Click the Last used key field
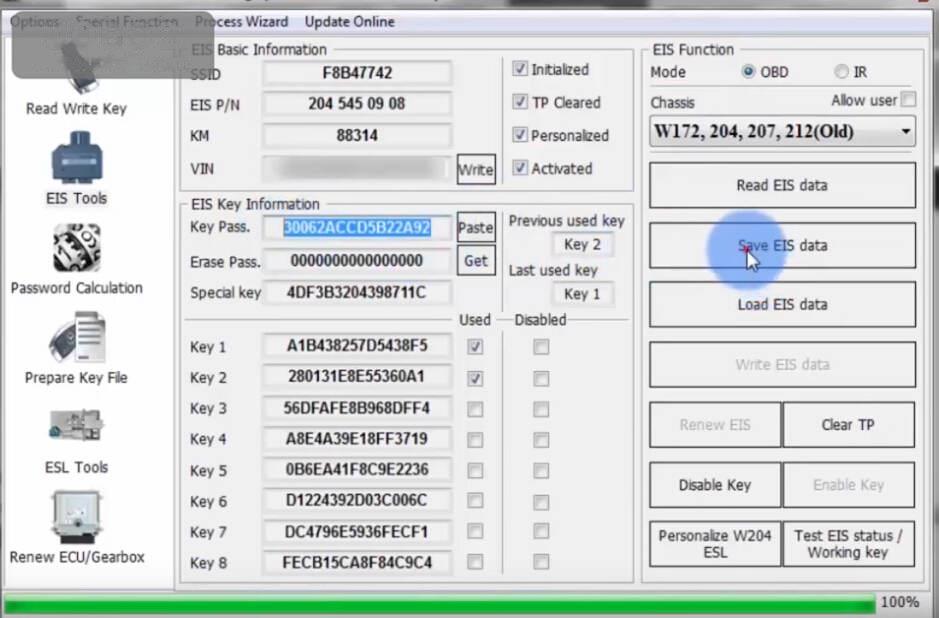 pyautogui.click(x=582, y=294)
